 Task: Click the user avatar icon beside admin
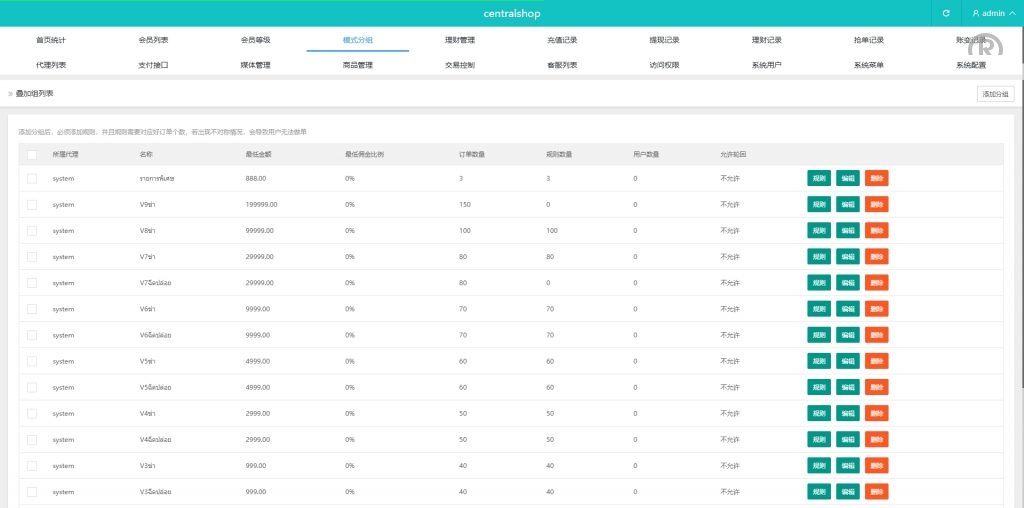coord(976,14)
